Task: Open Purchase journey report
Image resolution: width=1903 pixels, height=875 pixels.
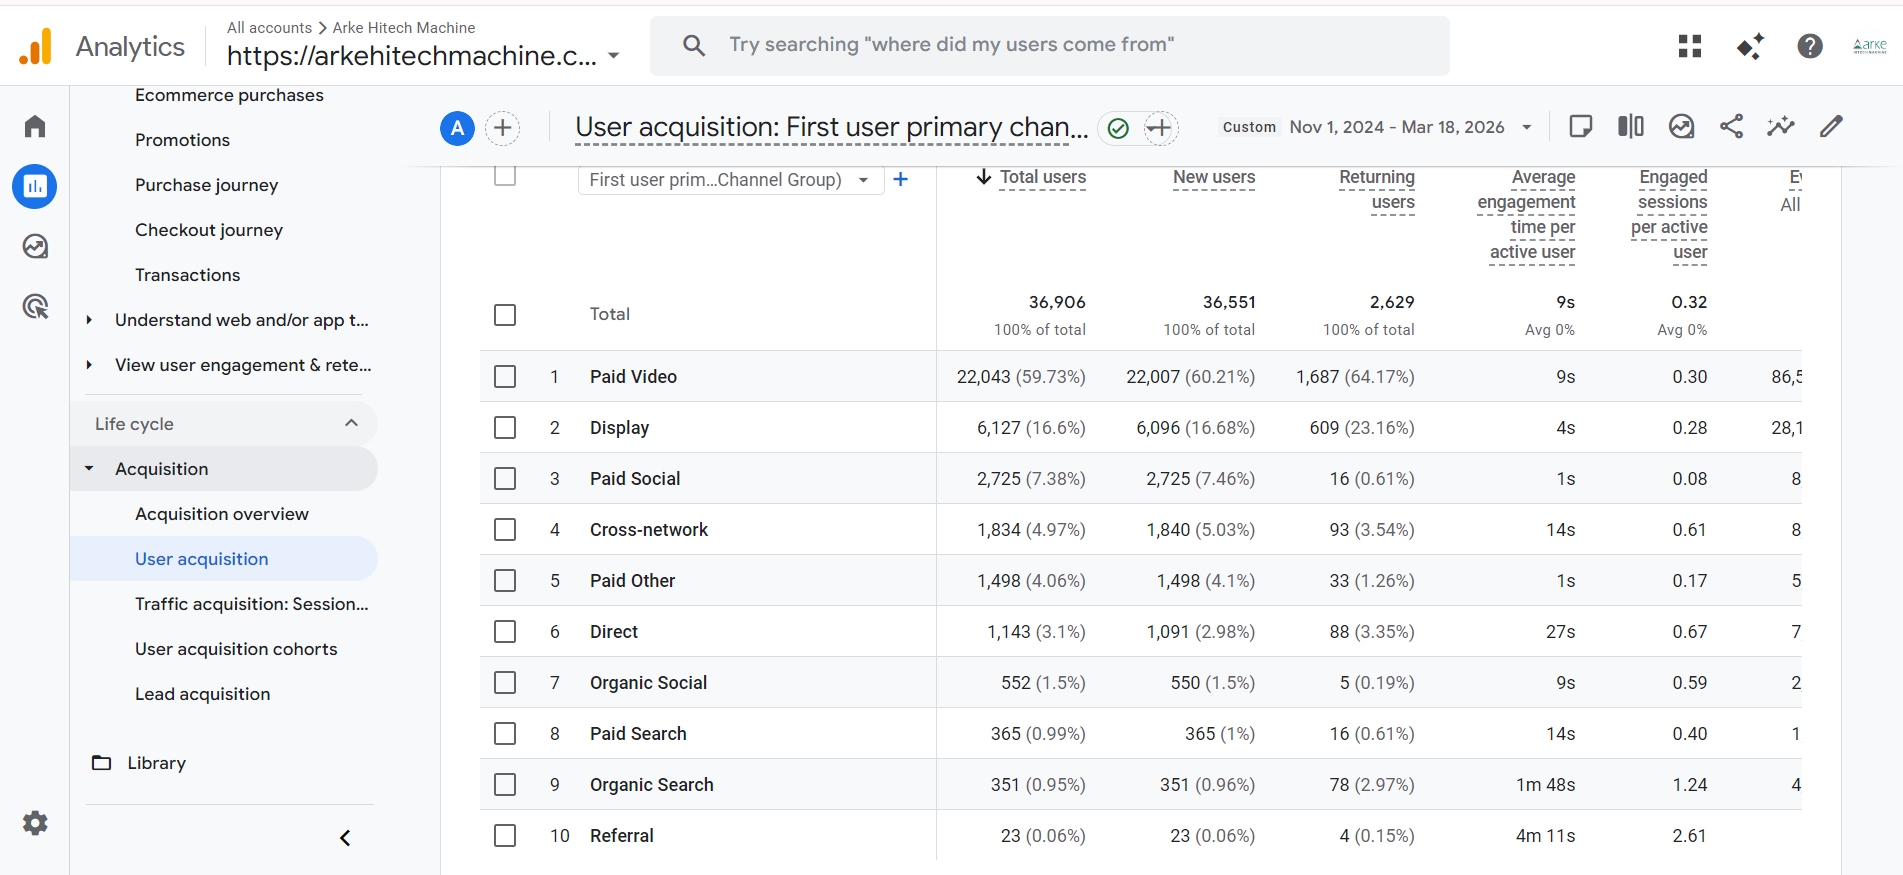Action: click(206, 185)
